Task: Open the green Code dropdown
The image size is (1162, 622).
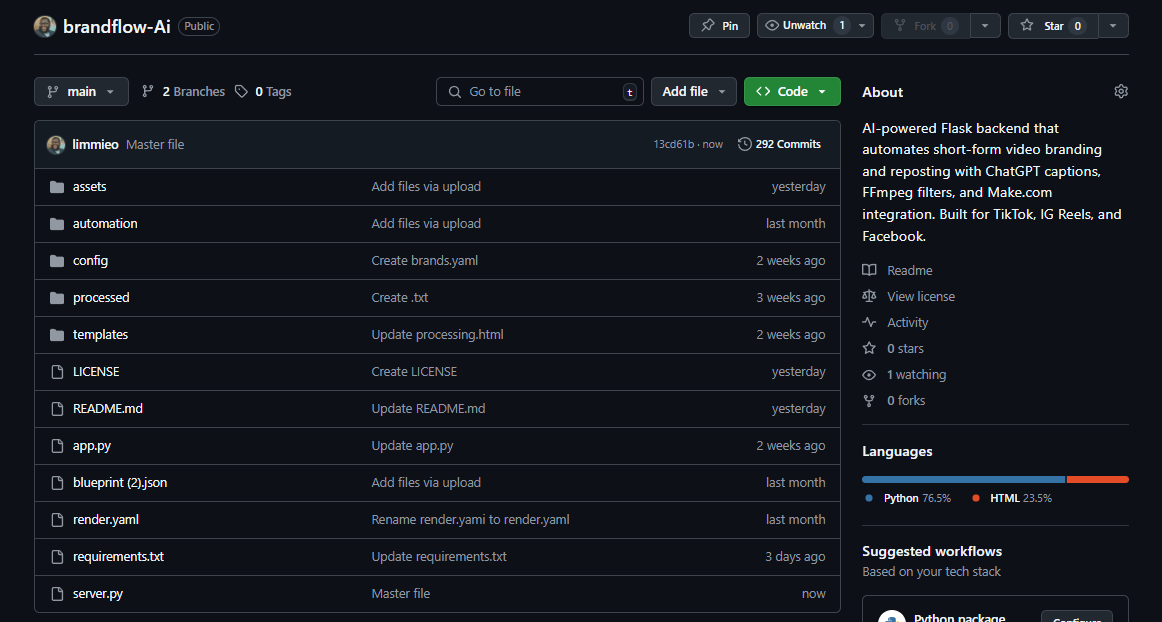Action: tap(792, 91)
